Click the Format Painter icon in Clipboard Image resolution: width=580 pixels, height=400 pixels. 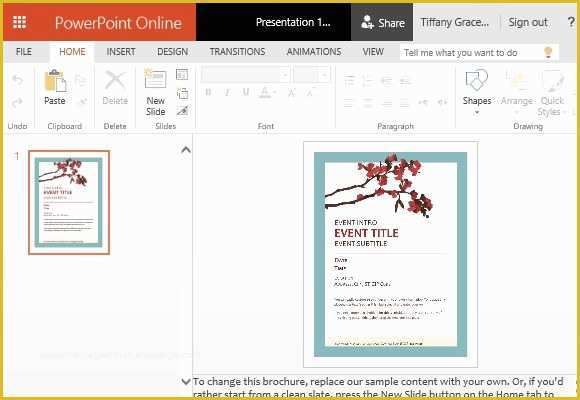[x=82, y=102]
